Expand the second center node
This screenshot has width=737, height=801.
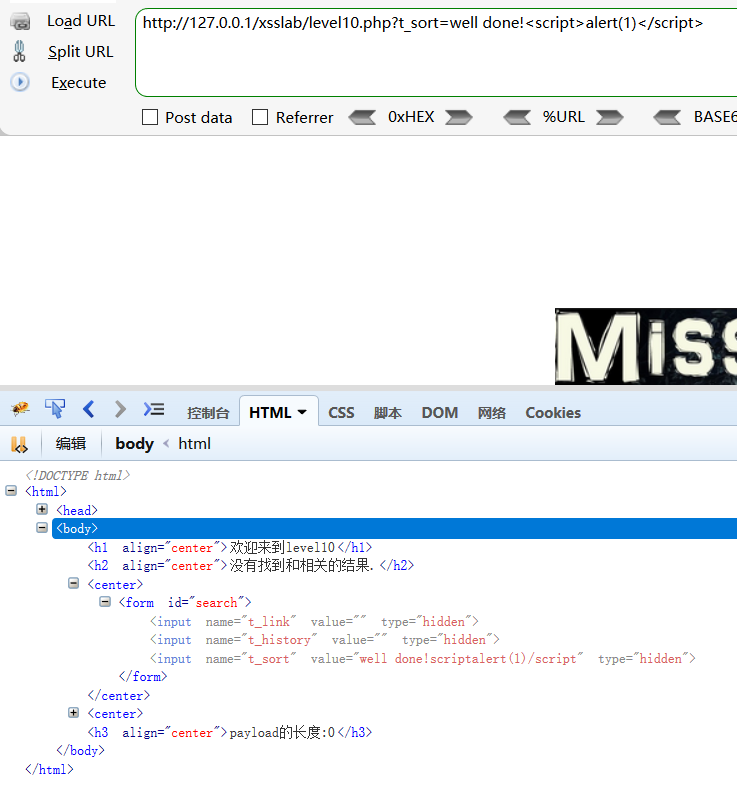[74, 713]
